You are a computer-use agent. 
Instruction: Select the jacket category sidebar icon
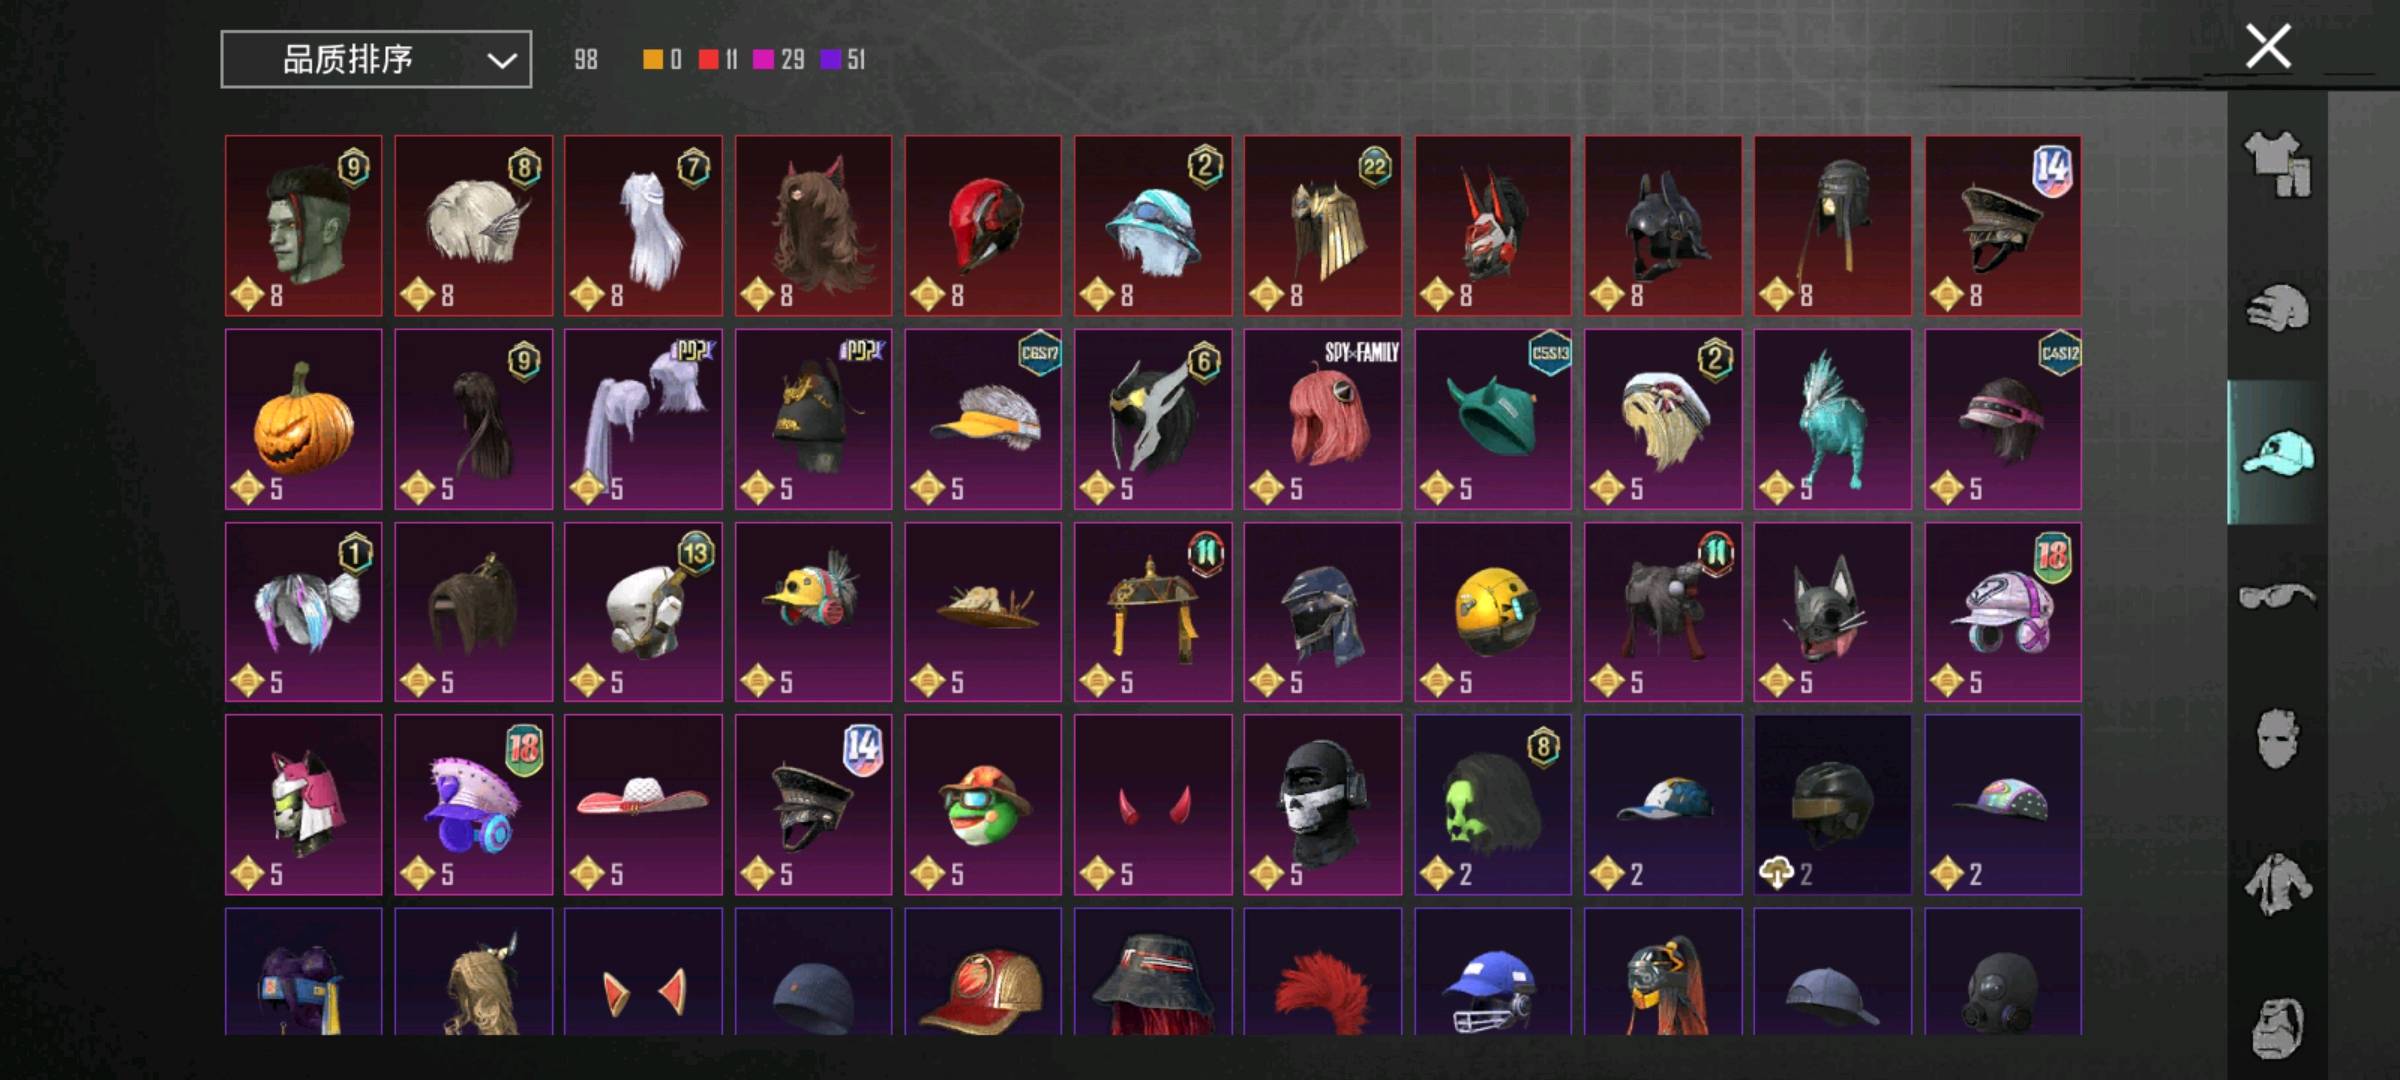(2277, 884)
